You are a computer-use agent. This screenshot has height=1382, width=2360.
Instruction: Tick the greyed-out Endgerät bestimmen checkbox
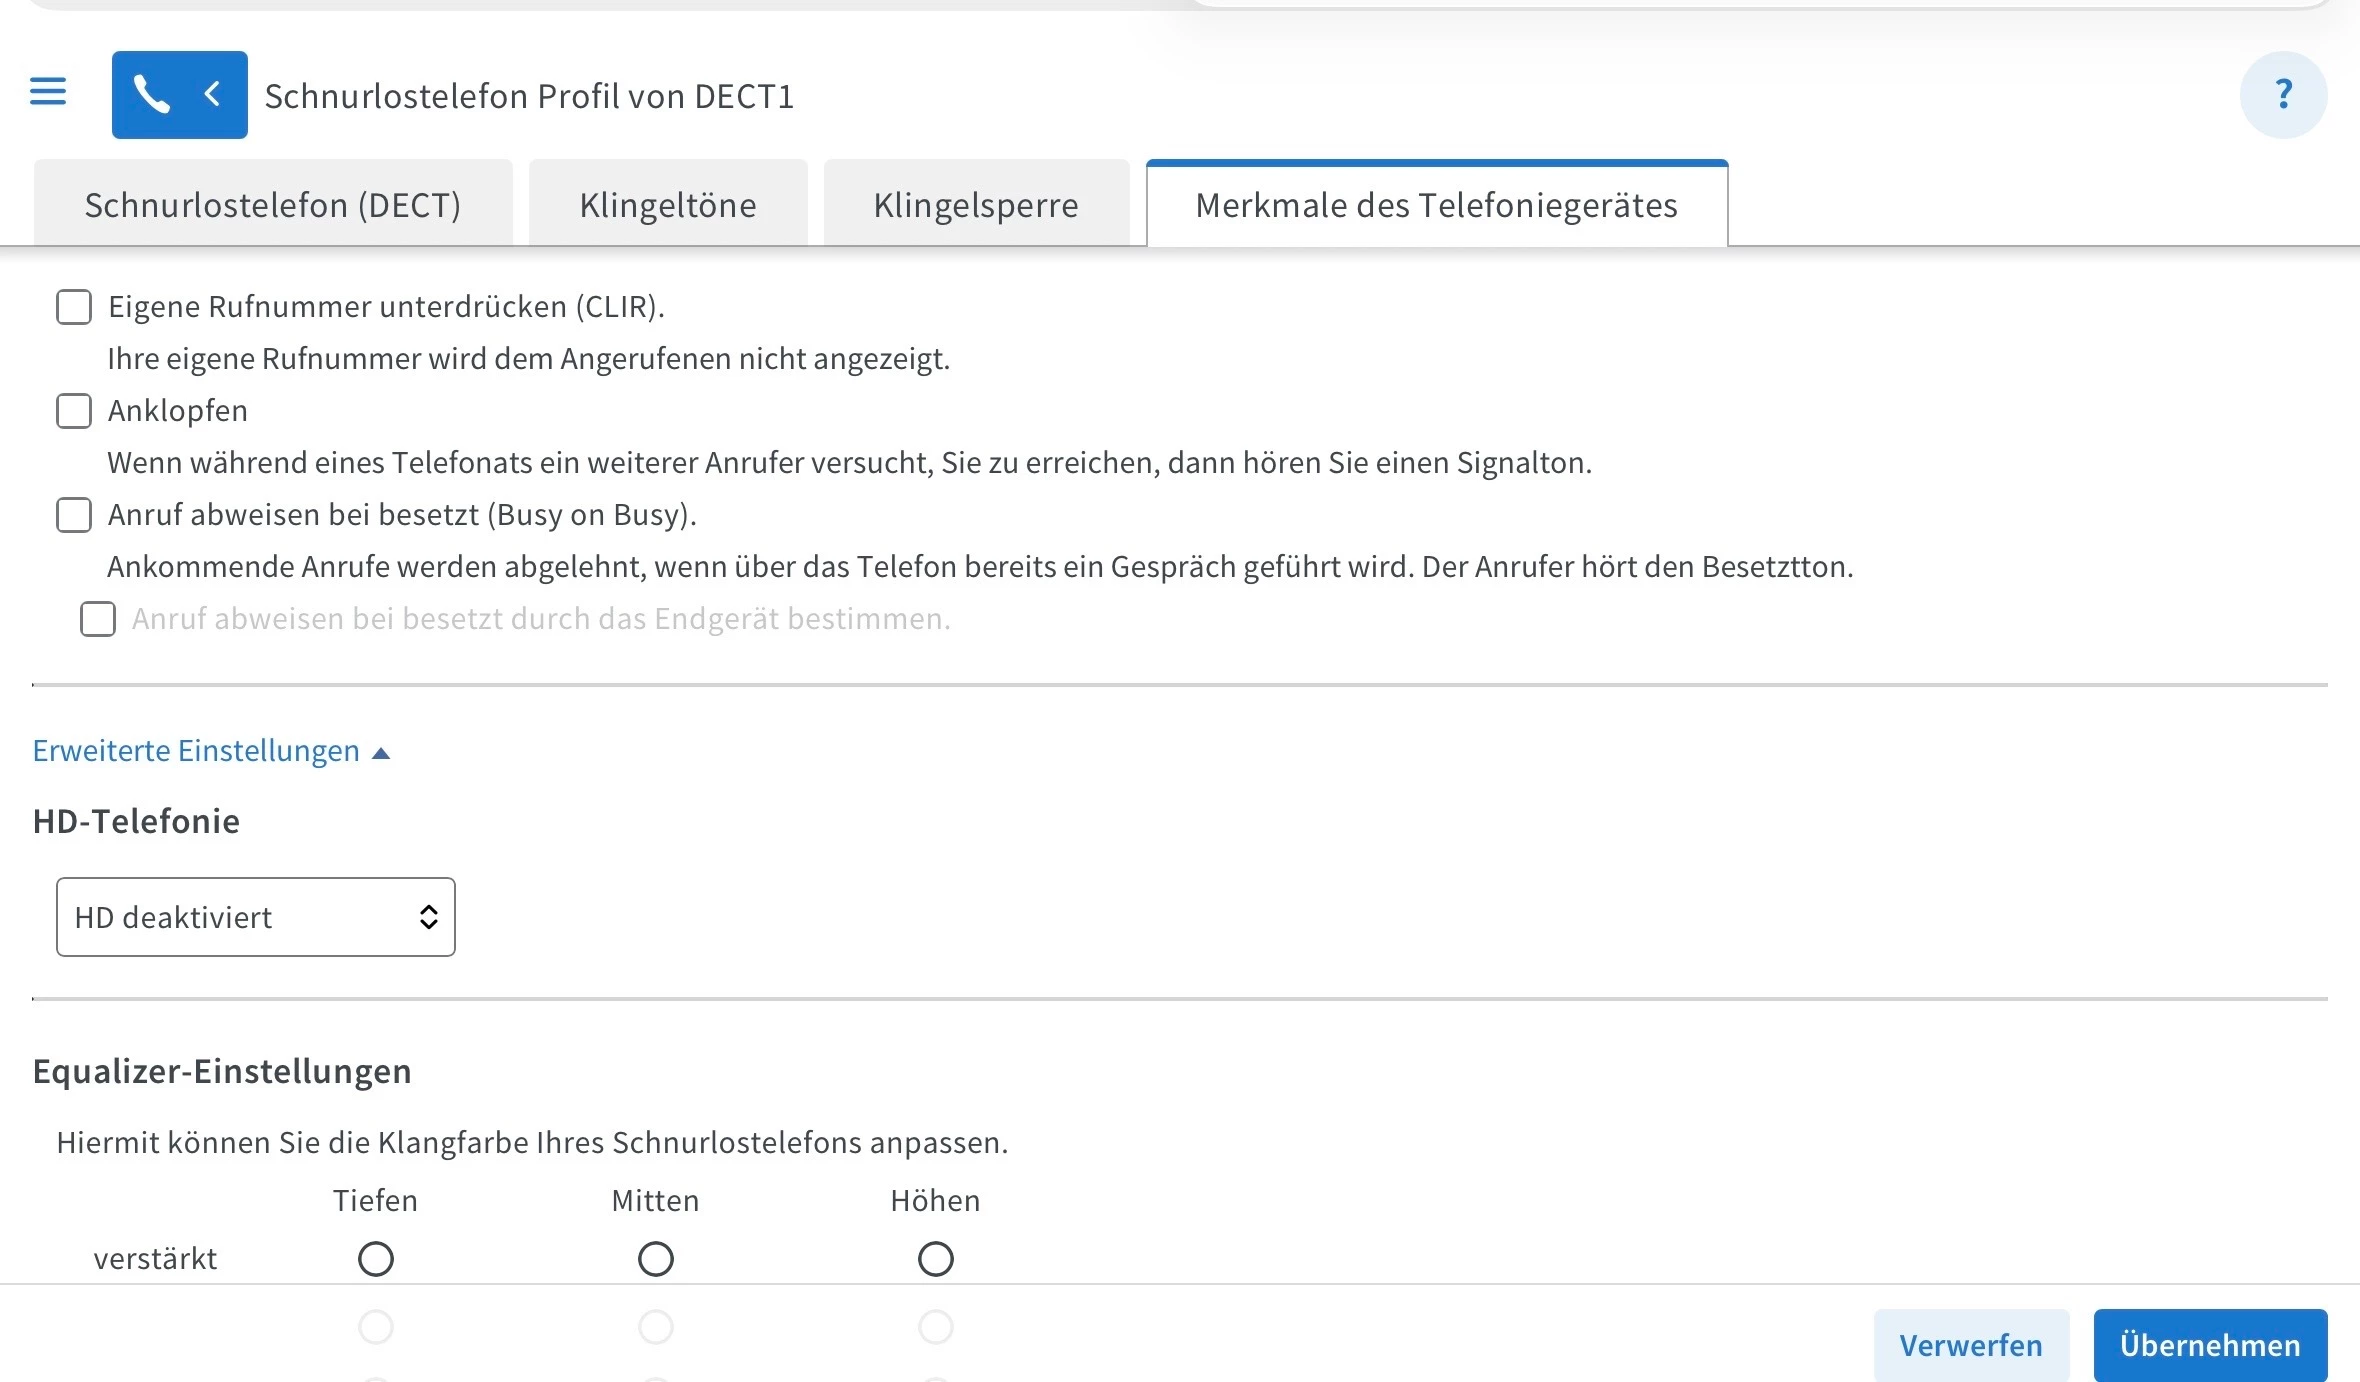pos(98,619)
